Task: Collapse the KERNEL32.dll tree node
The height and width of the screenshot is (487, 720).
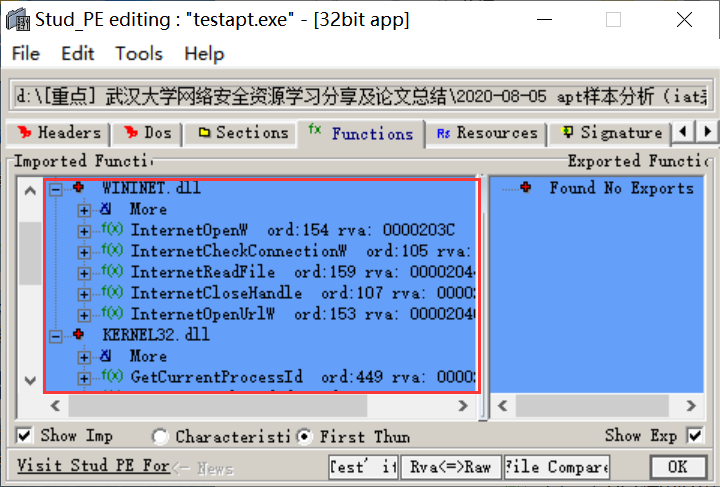Action: click(x=56, y=336)
